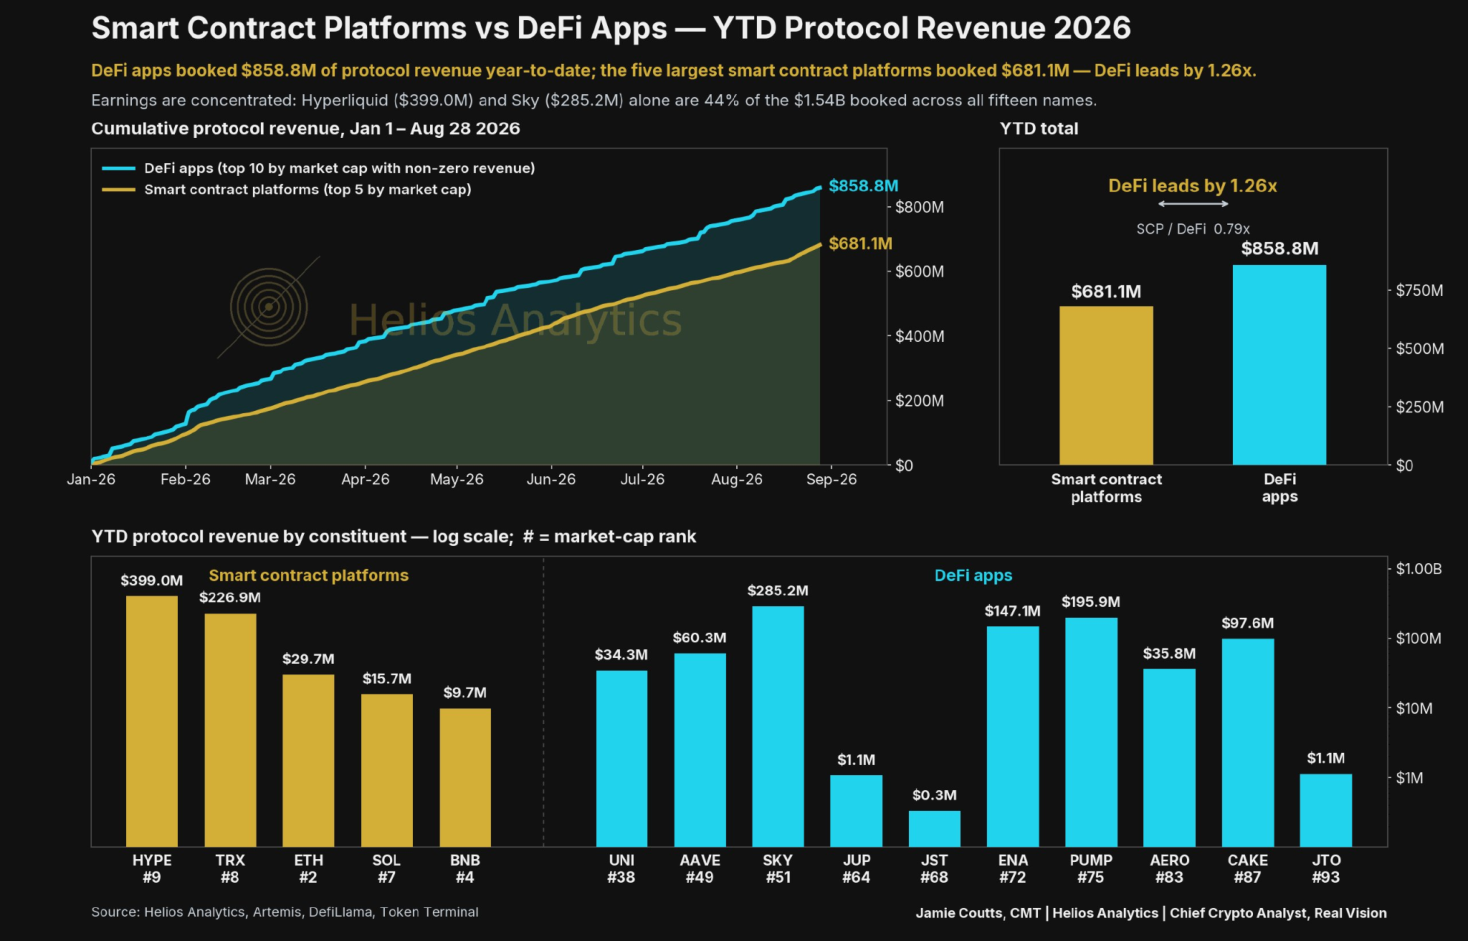Click the 'Cumulative protocol revenue, Jan 1 – Aug 28 2026' heading
1468x941 pixels.
tap(305, 128)
